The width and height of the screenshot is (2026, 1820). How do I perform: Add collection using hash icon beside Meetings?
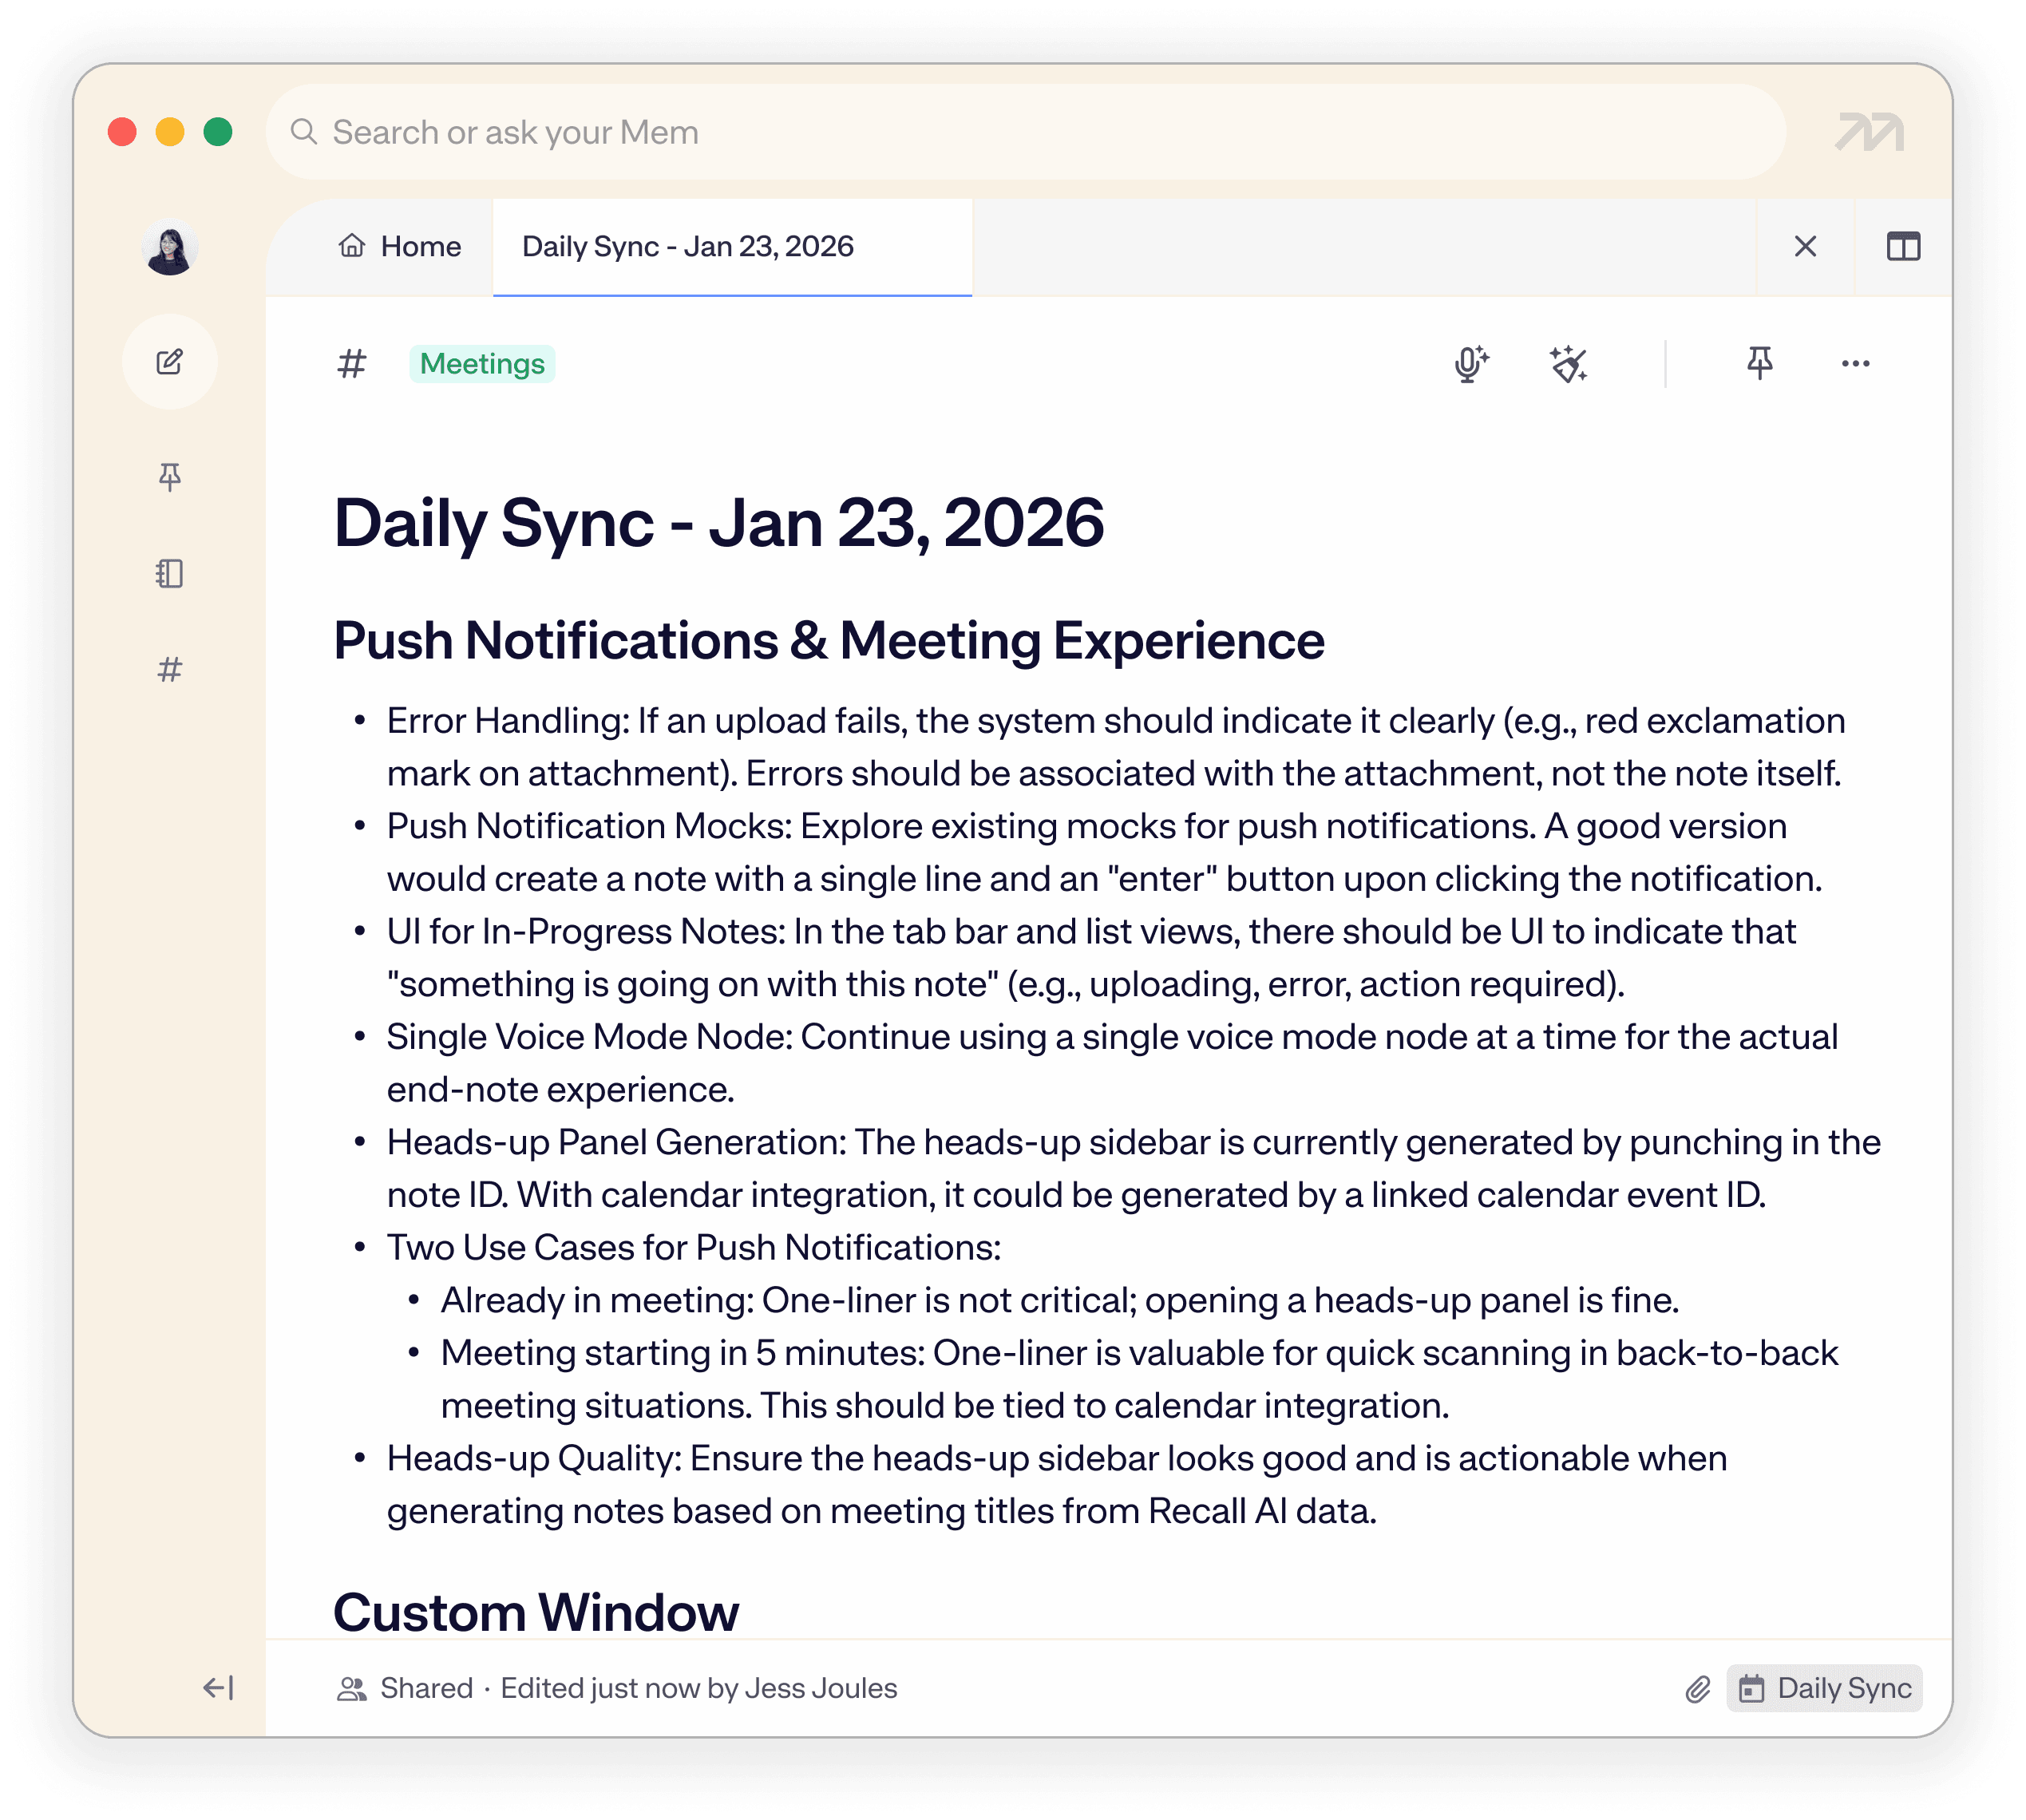click(x=351, y=364)
